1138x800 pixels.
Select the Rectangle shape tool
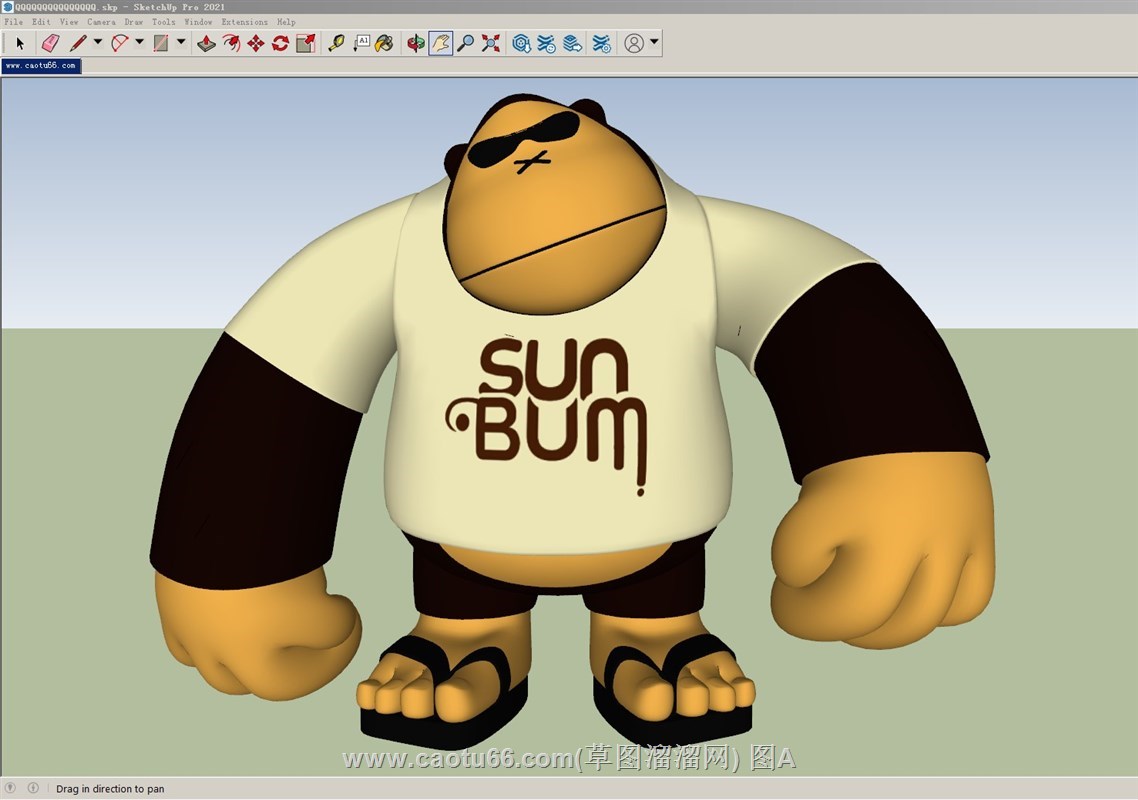[161, 44]
